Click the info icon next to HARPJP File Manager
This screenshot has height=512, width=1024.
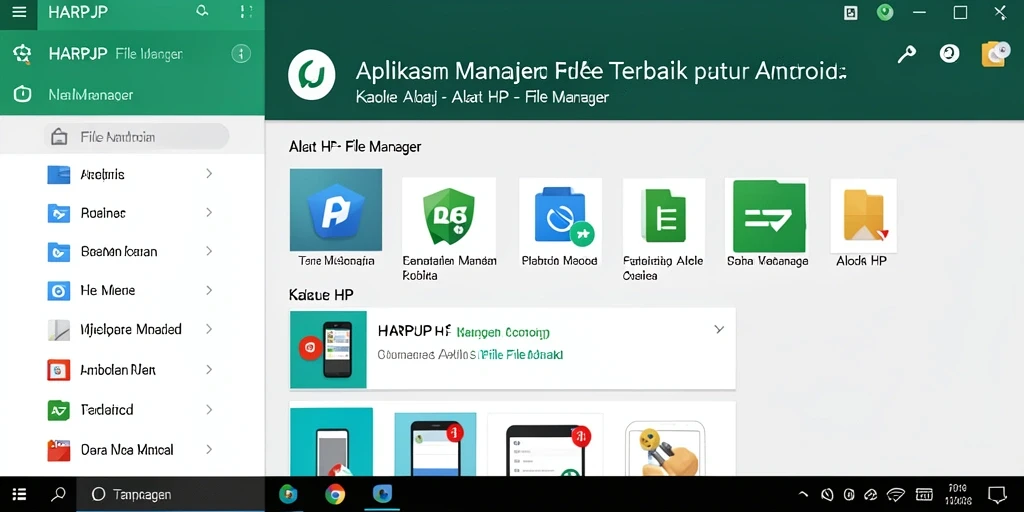241,54
